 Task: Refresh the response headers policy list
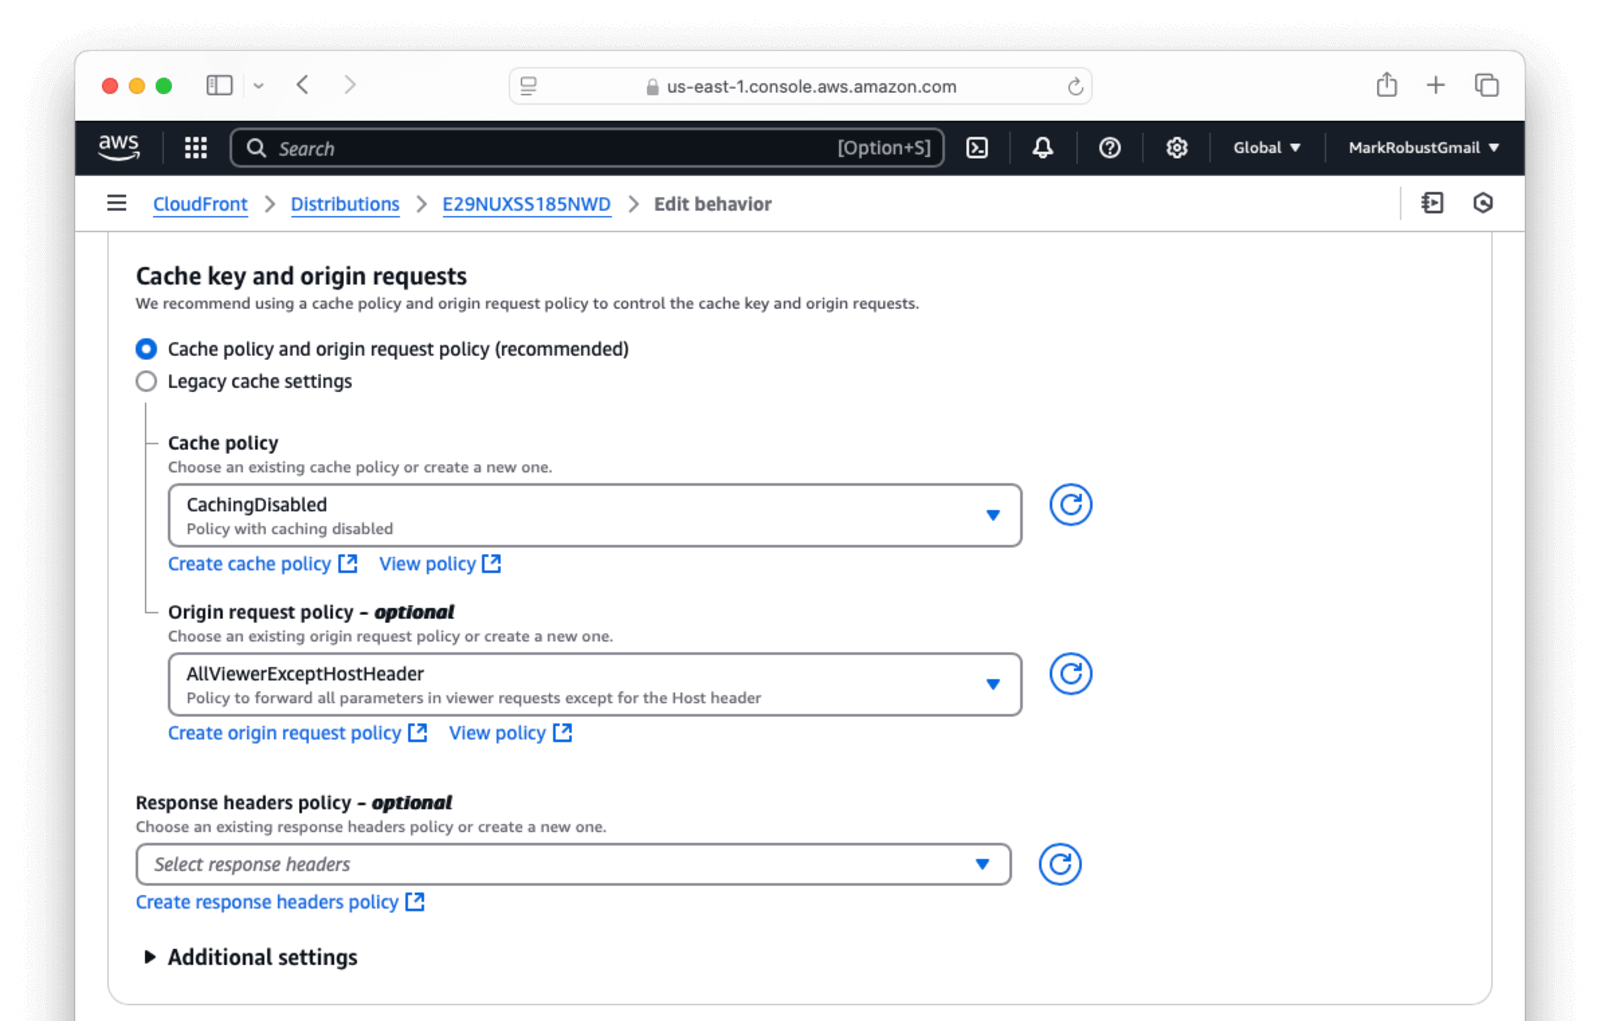tap(1060, 864)
